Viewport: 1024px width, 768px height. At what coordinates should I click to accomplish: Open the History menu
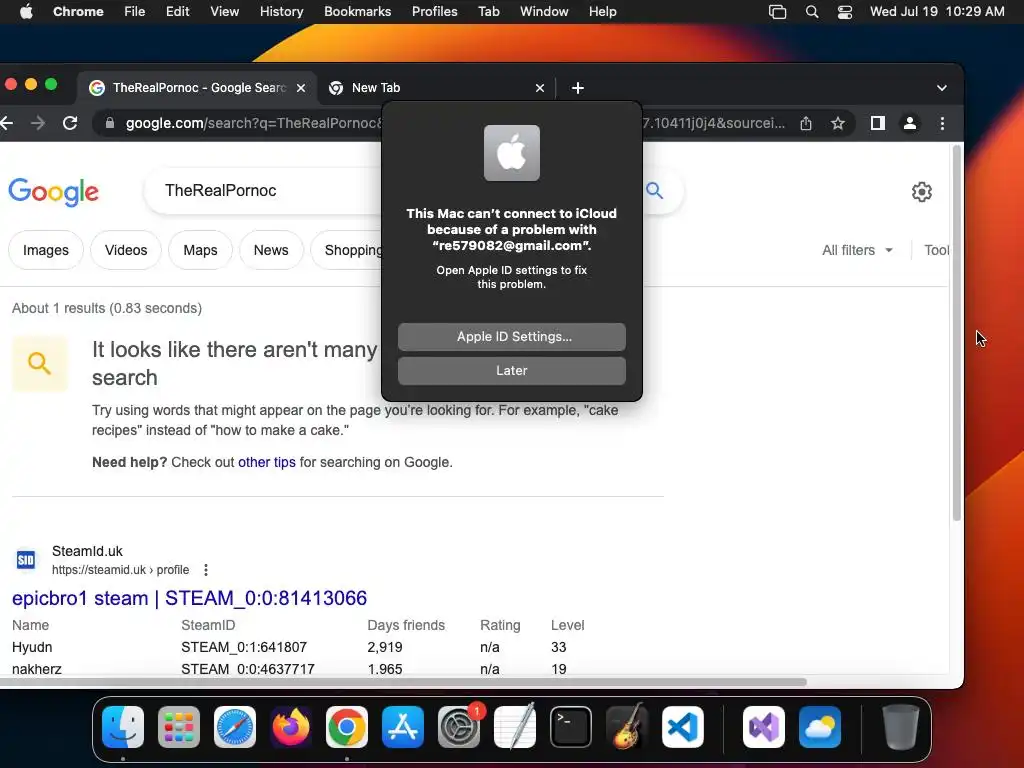281,12
